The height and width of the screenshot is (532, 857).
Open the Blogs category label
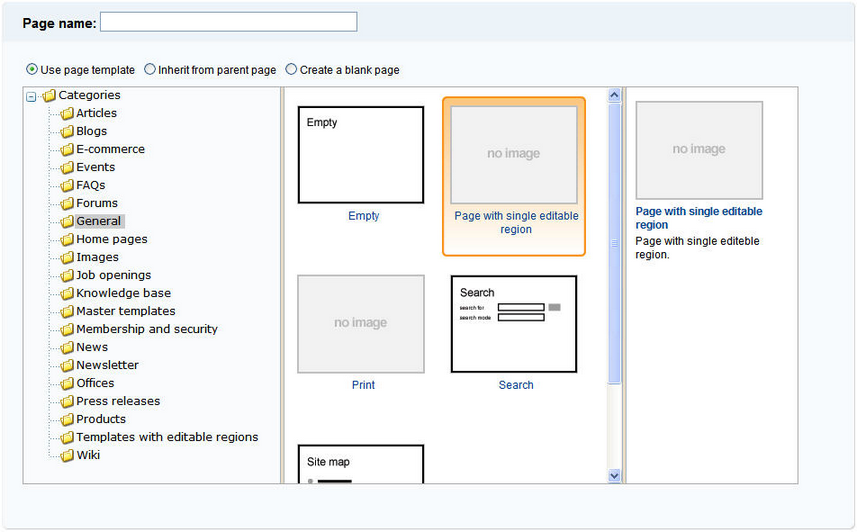[x=91, y=131]
